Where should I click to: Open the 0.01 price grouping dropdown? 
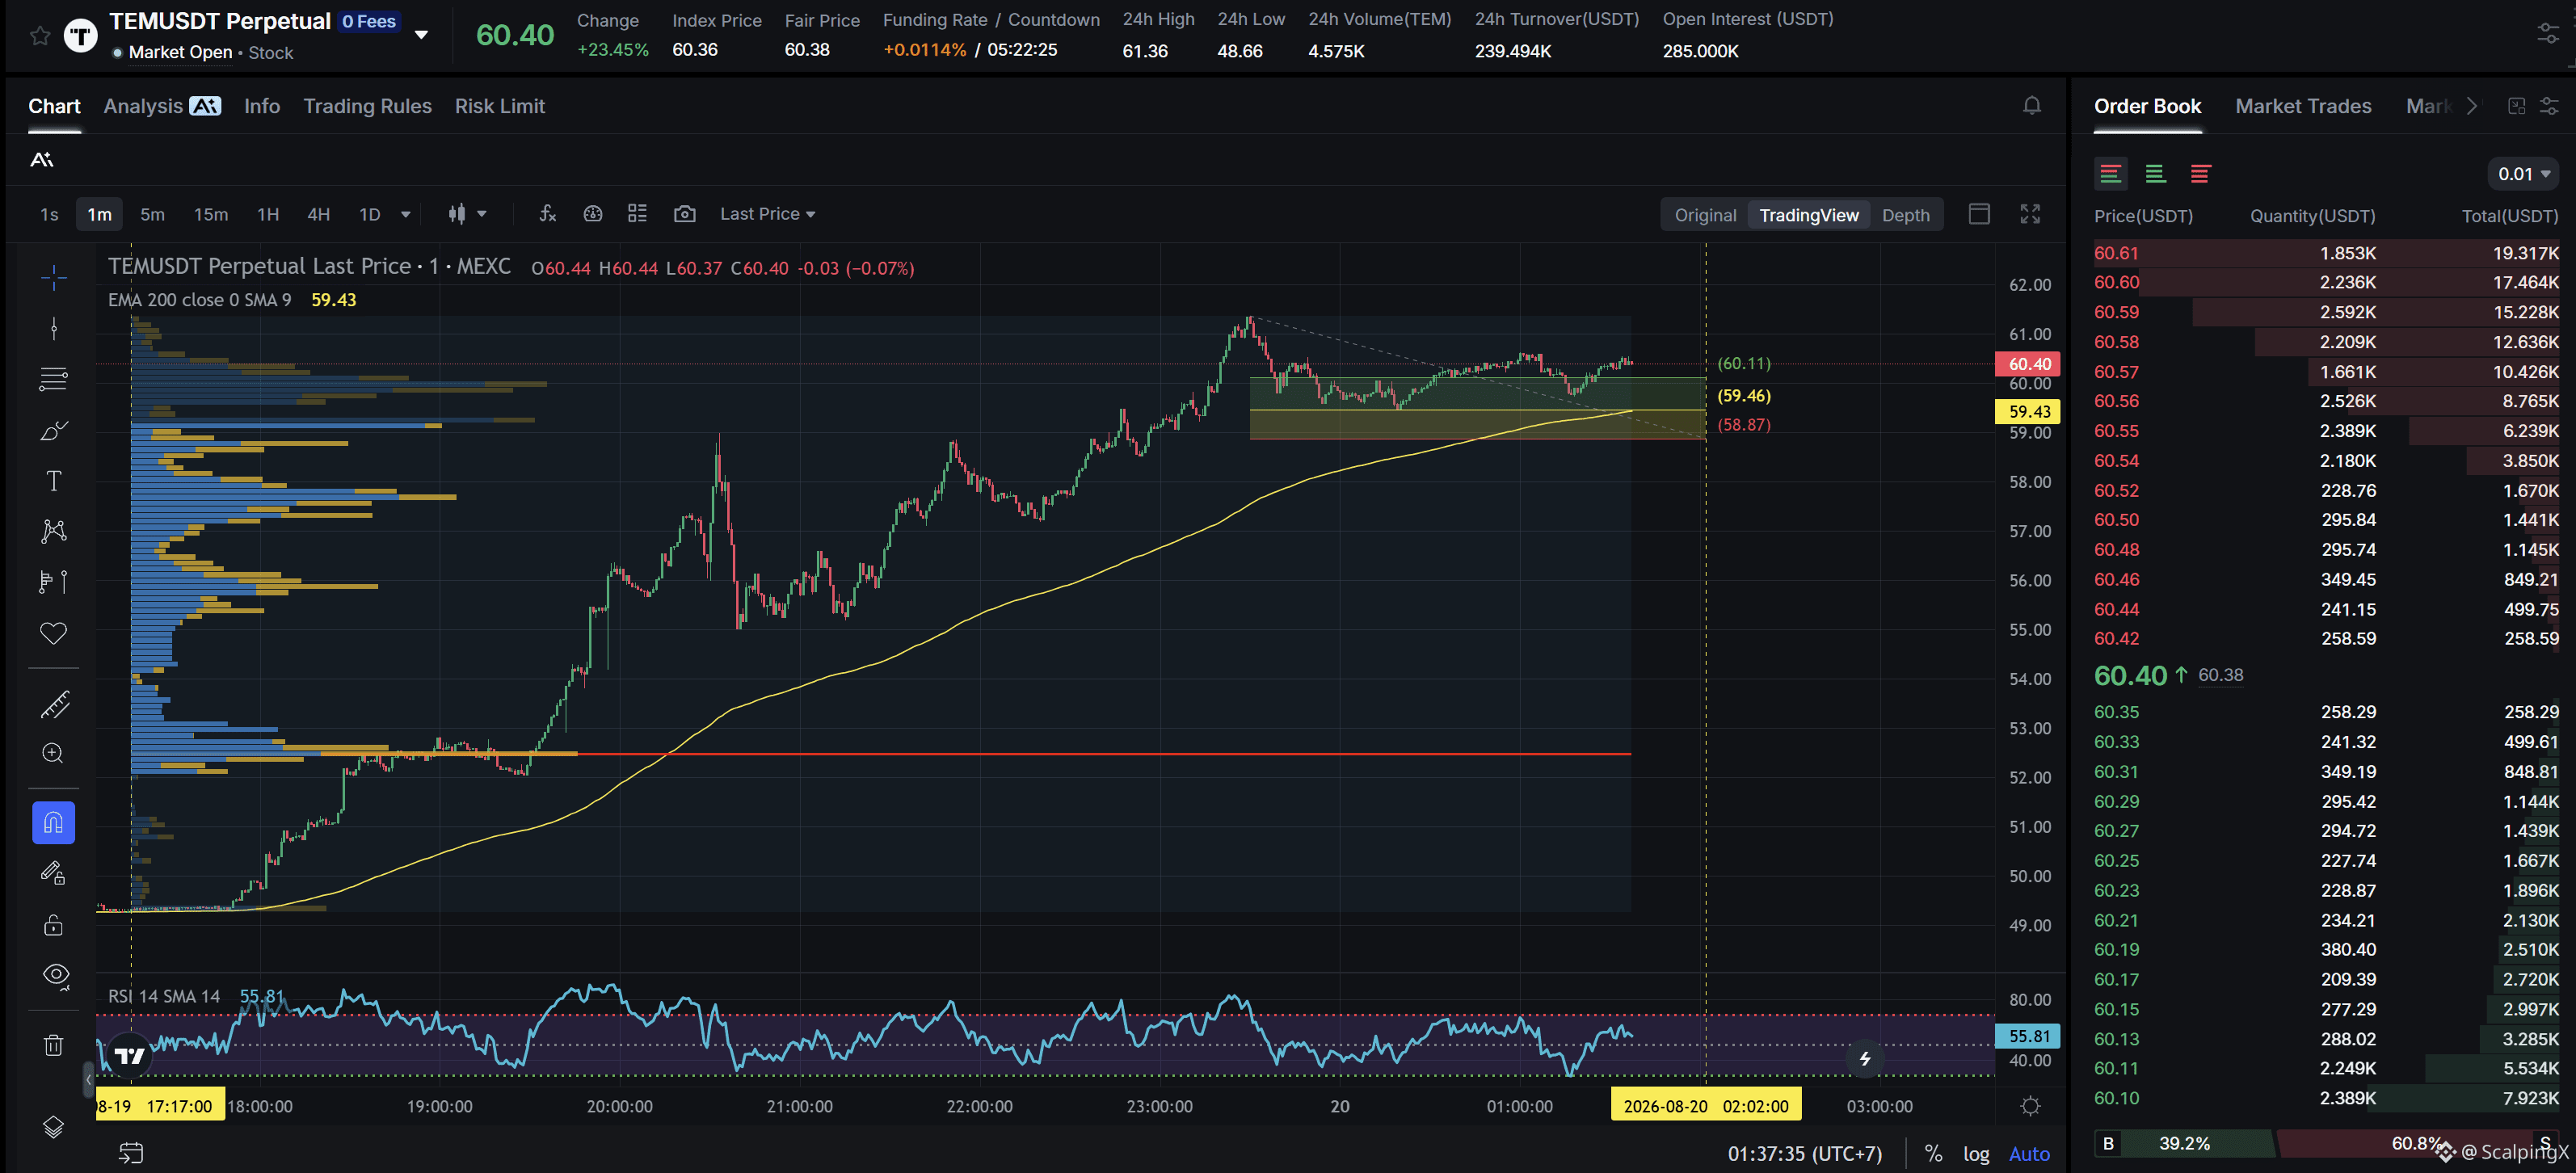coord(2523,174)
